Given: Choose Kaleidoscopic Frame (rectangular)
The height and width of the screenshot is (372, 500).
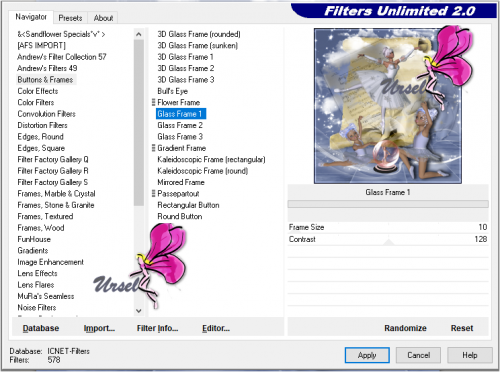Looking at the screenshot, I should click(x=211, y=159).
